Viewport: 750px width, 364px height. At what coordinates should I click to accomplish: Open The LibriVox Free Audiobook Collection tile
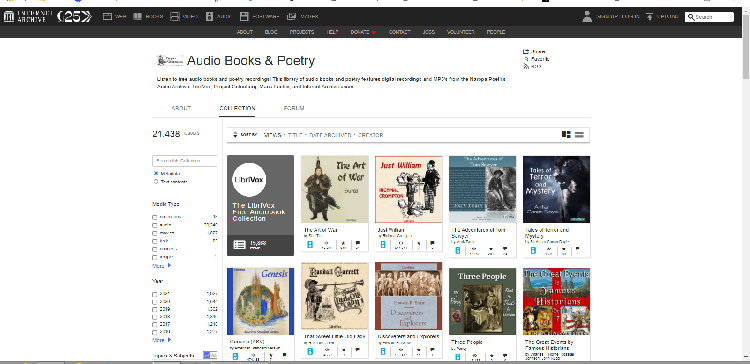[260, 205]
